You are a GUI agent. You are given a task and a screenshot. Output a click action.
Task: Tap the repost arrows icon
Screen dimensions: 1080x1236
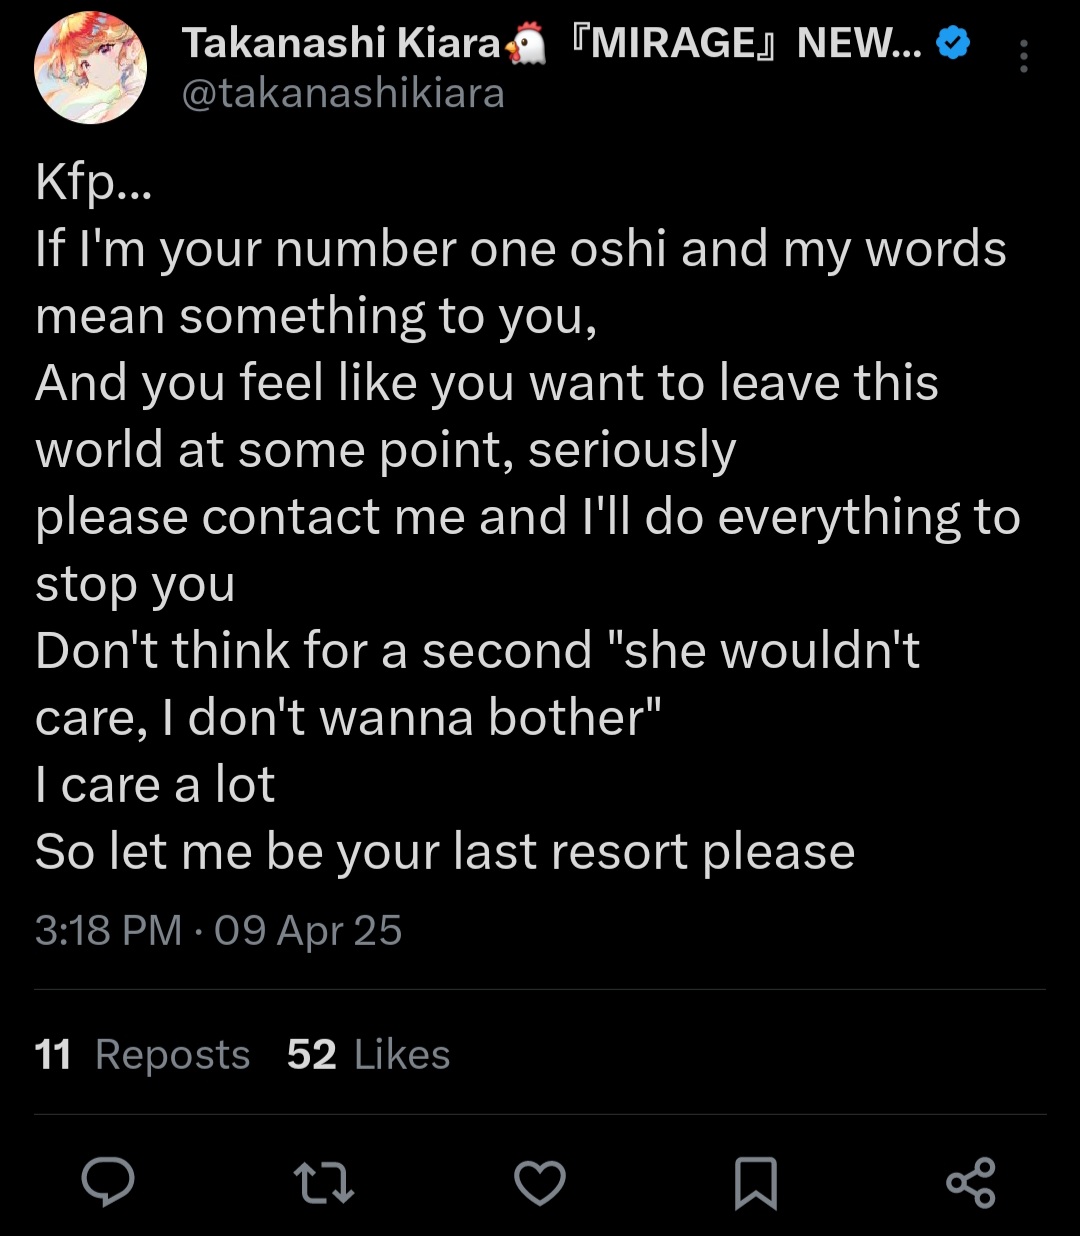pyautogui.click(x=325, y=1182)
